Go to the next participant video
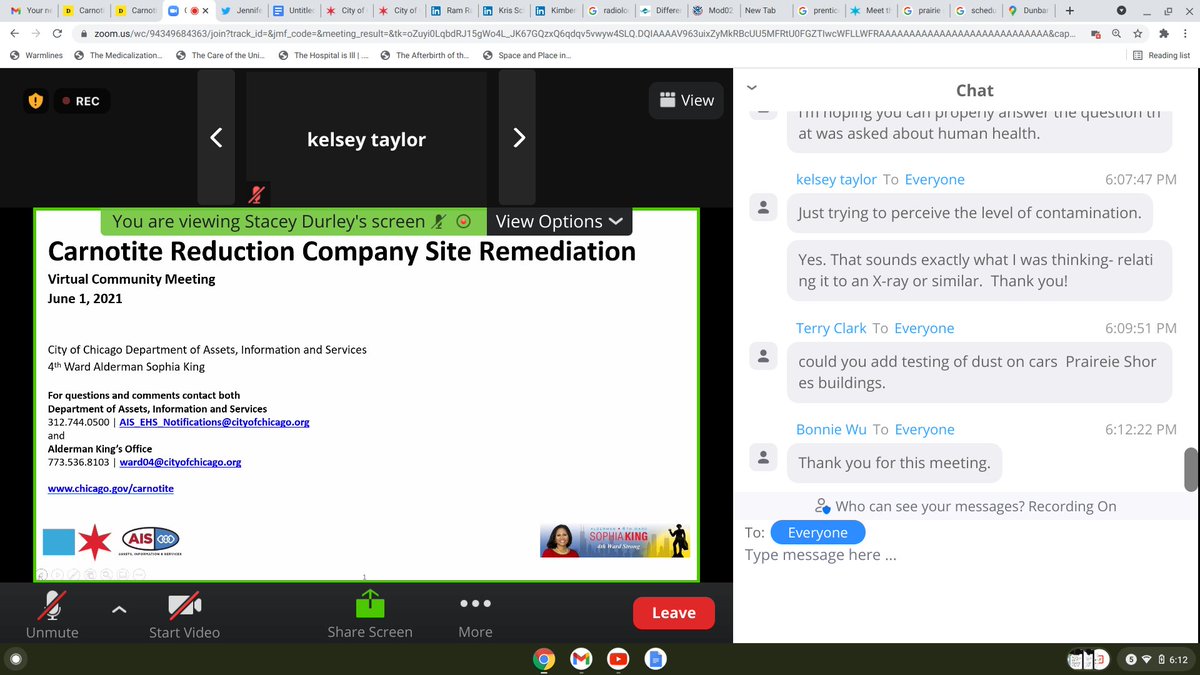1200x675 pixels. (518, 138)
